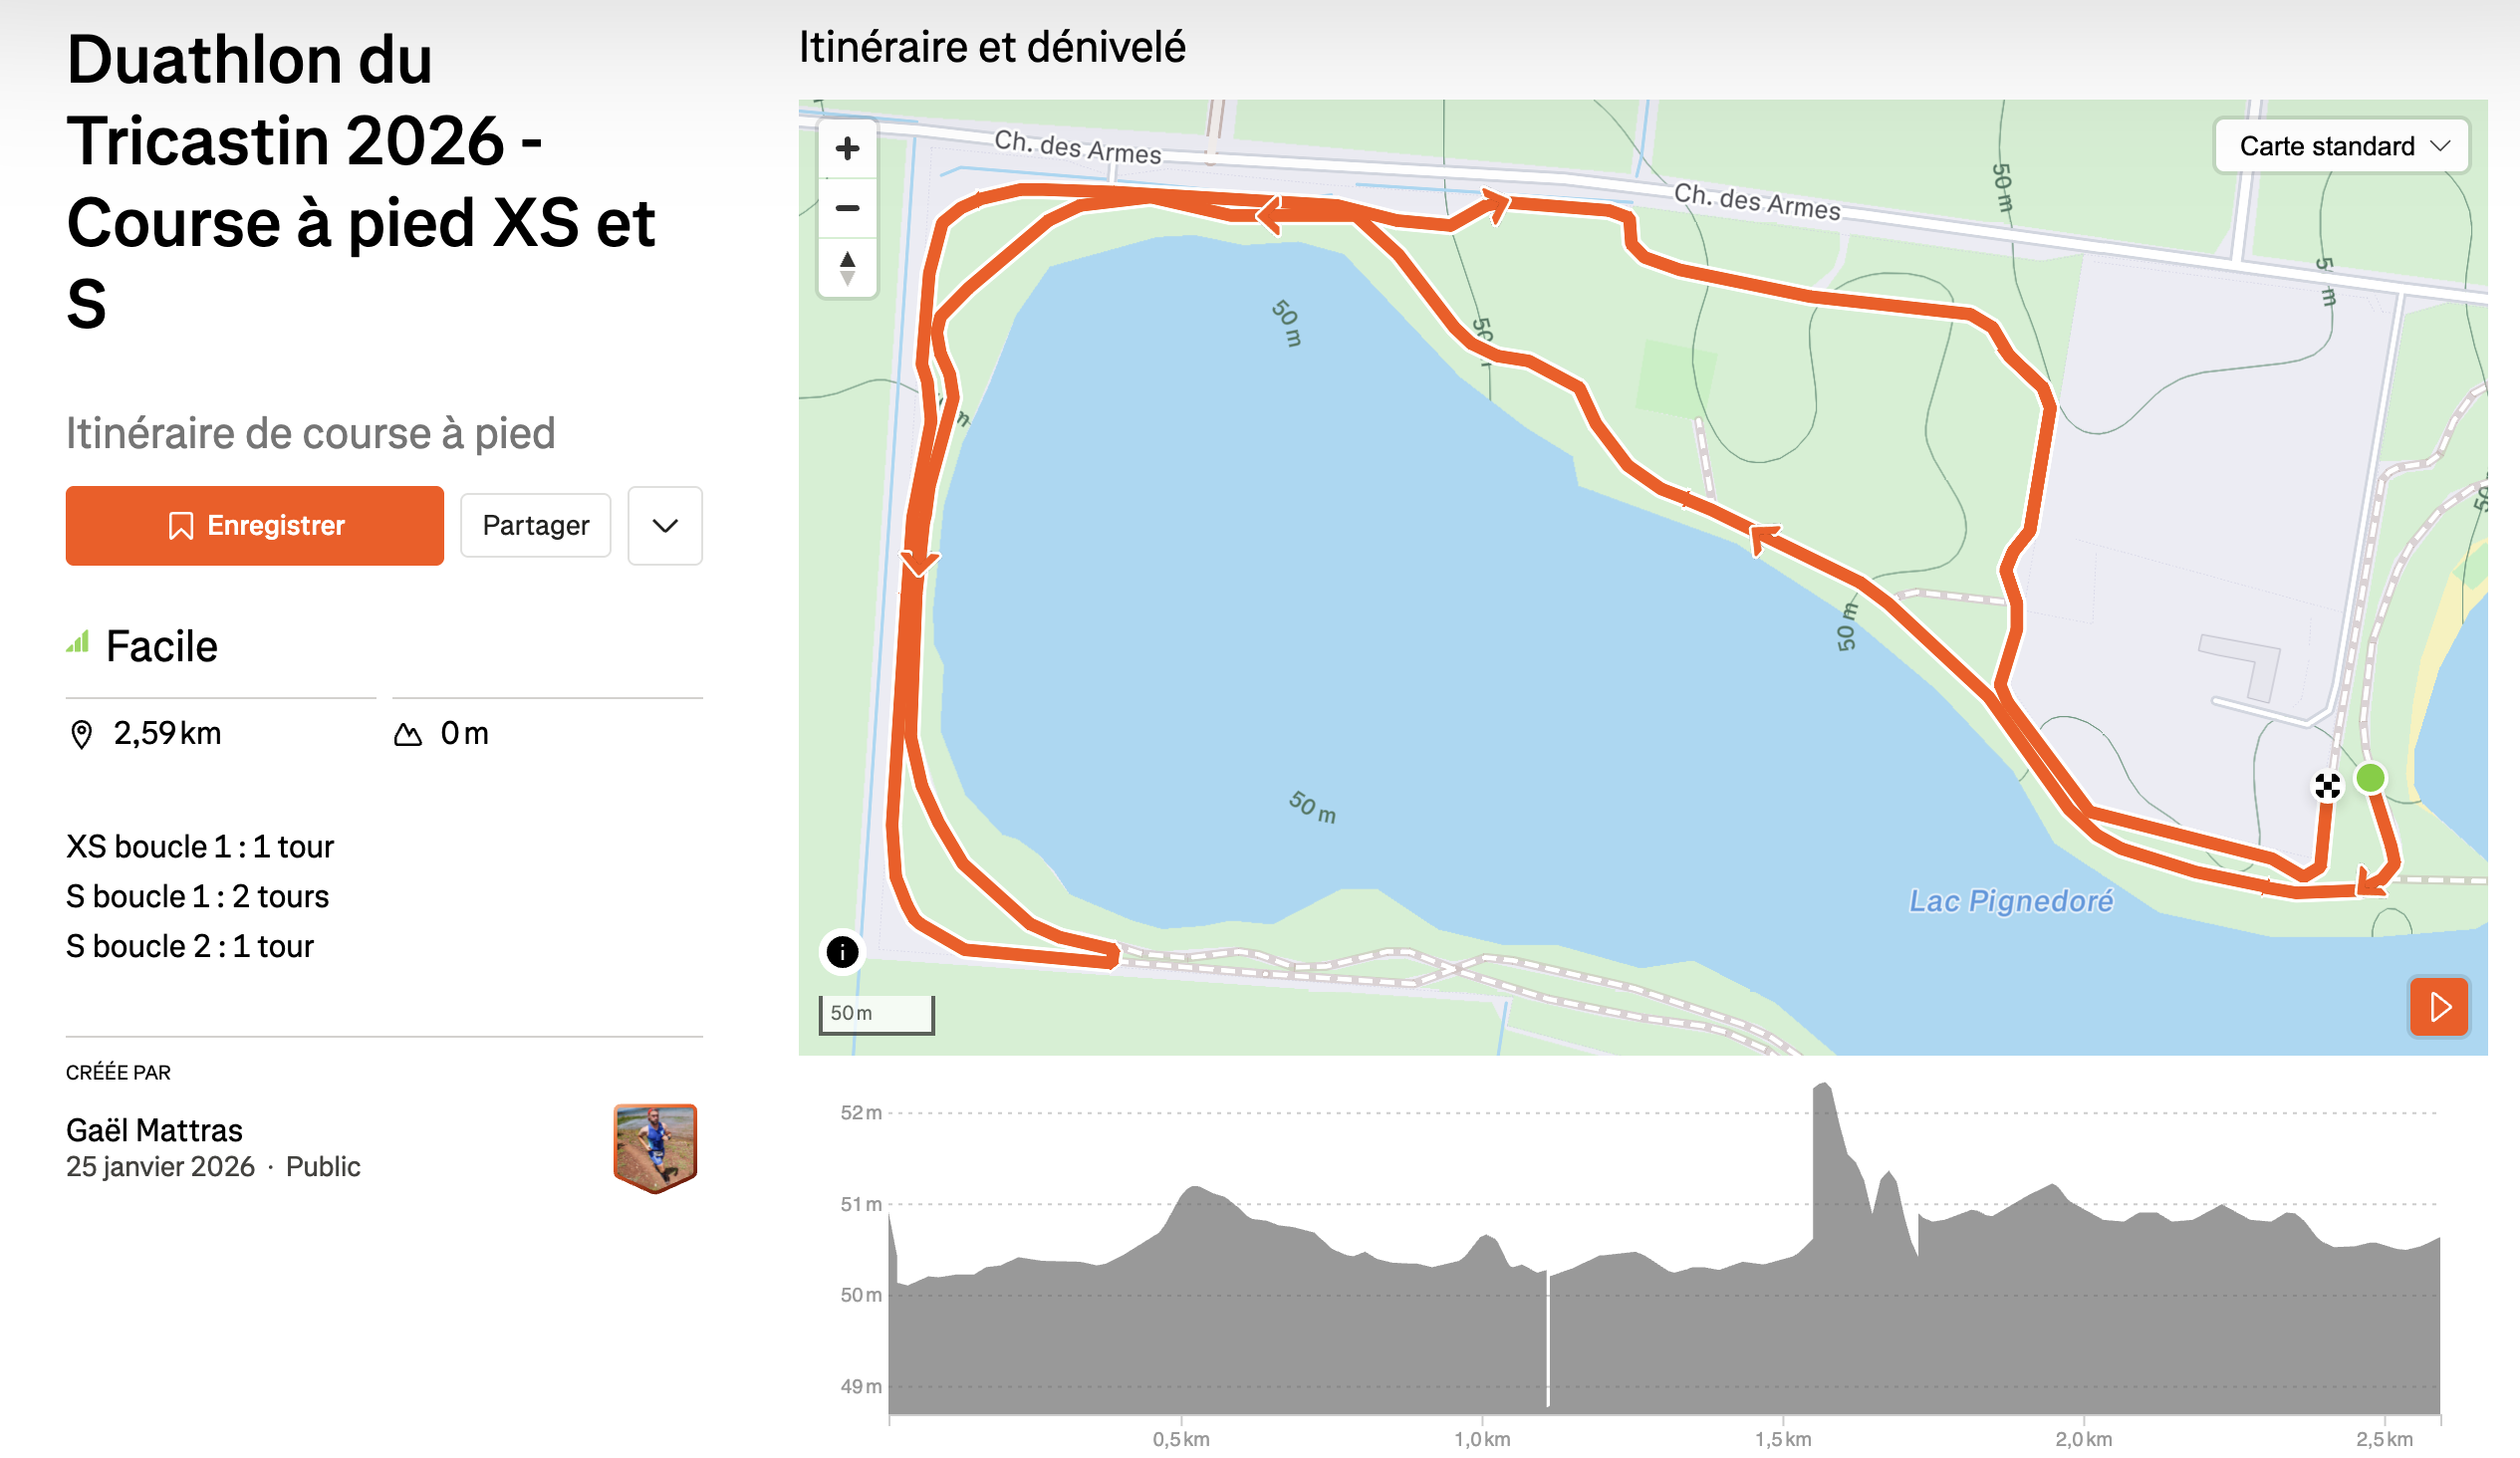Reset map orientation with compass arrow
This screenshot has width=2520, height=1458.
pyautogui.click(x=847, y=267)
